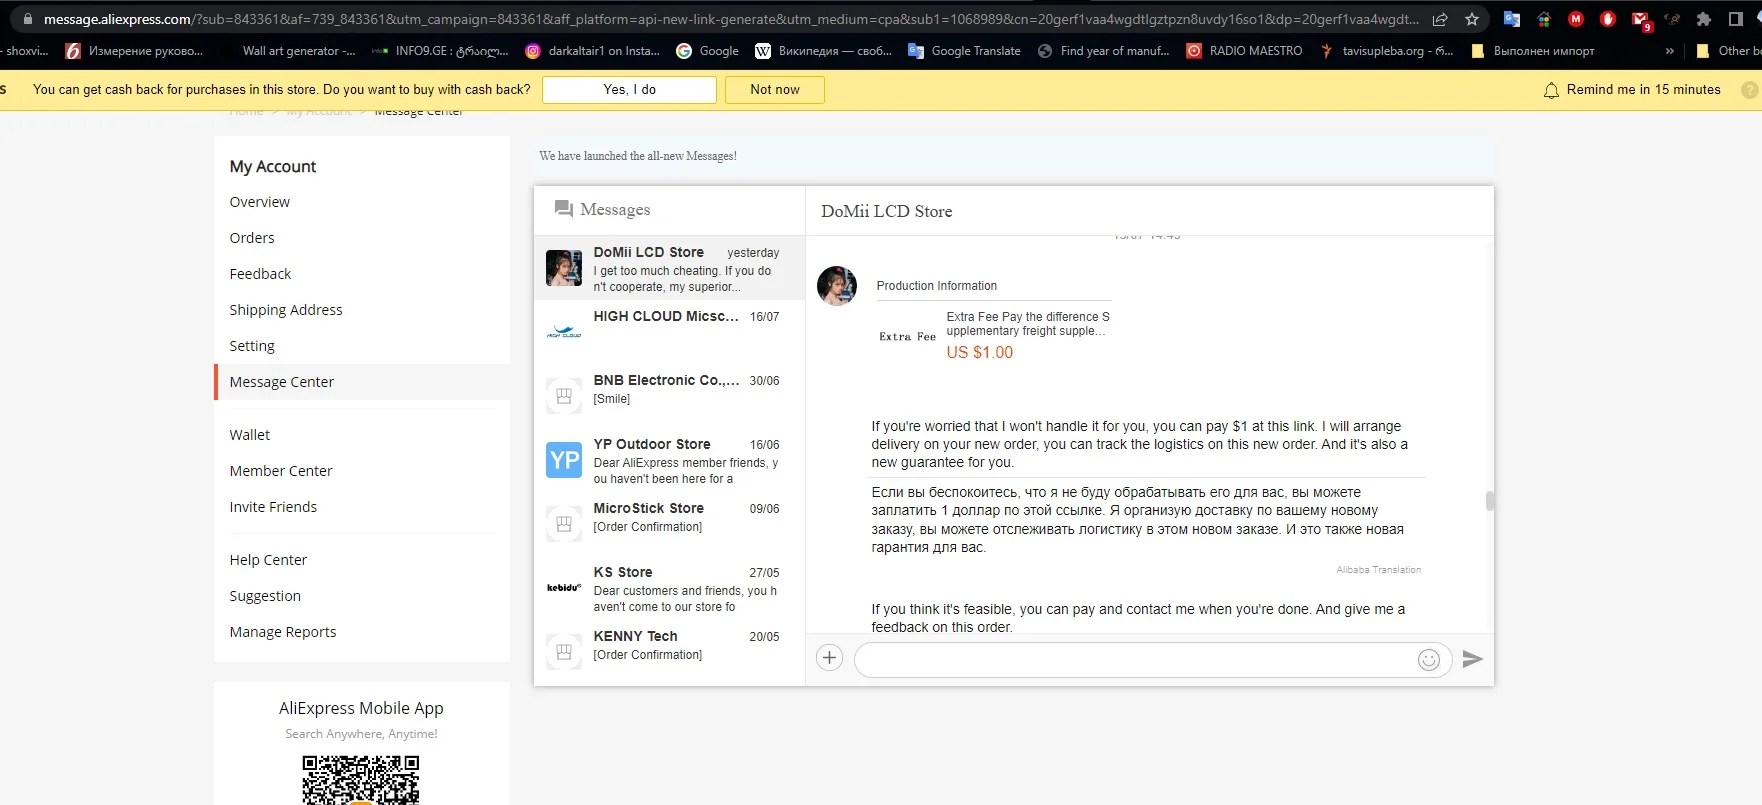Open the Extensions puzzle piece menu
1762x805 pixels.
[x=1704, y=19]
